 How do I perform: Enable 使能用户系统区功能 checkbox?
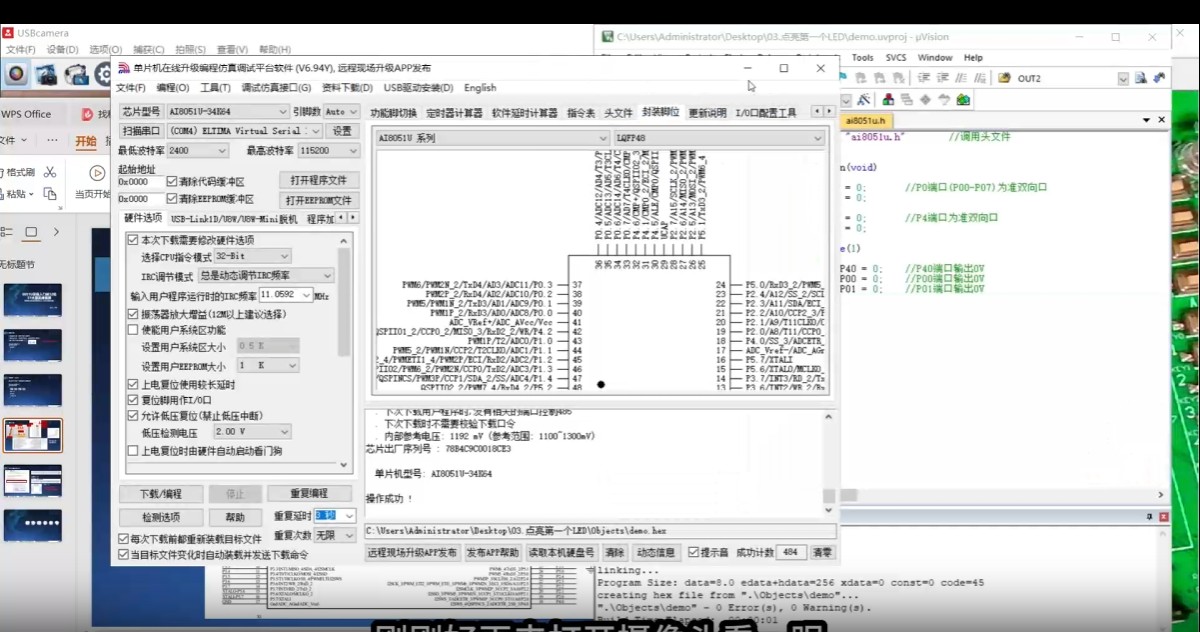[133, 330]
